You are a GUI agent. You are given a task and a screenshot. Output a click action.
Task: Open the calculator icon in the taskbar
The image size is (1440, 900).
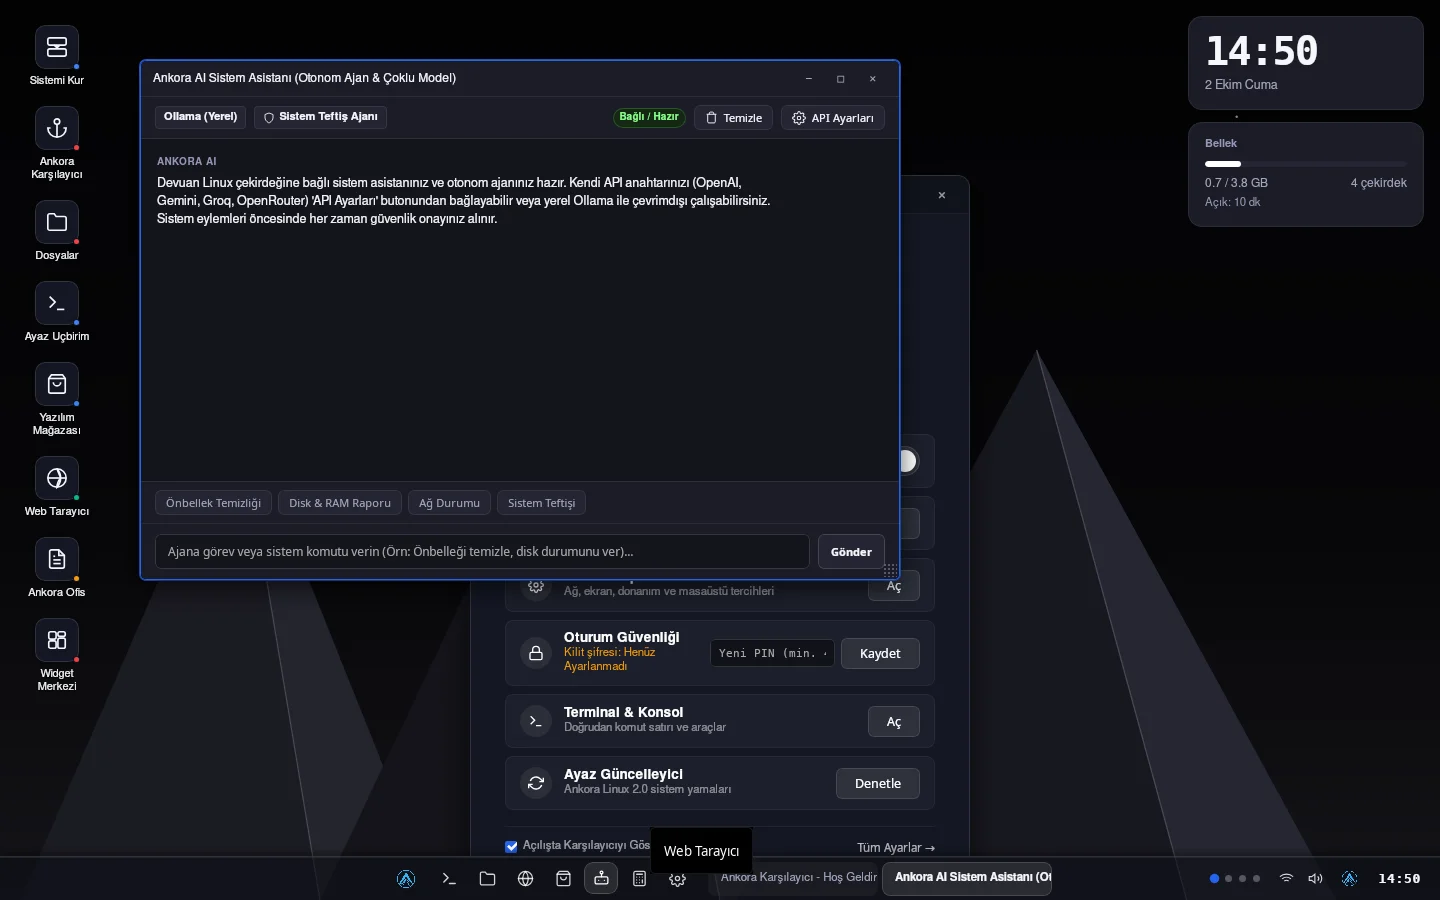point(639,879)
